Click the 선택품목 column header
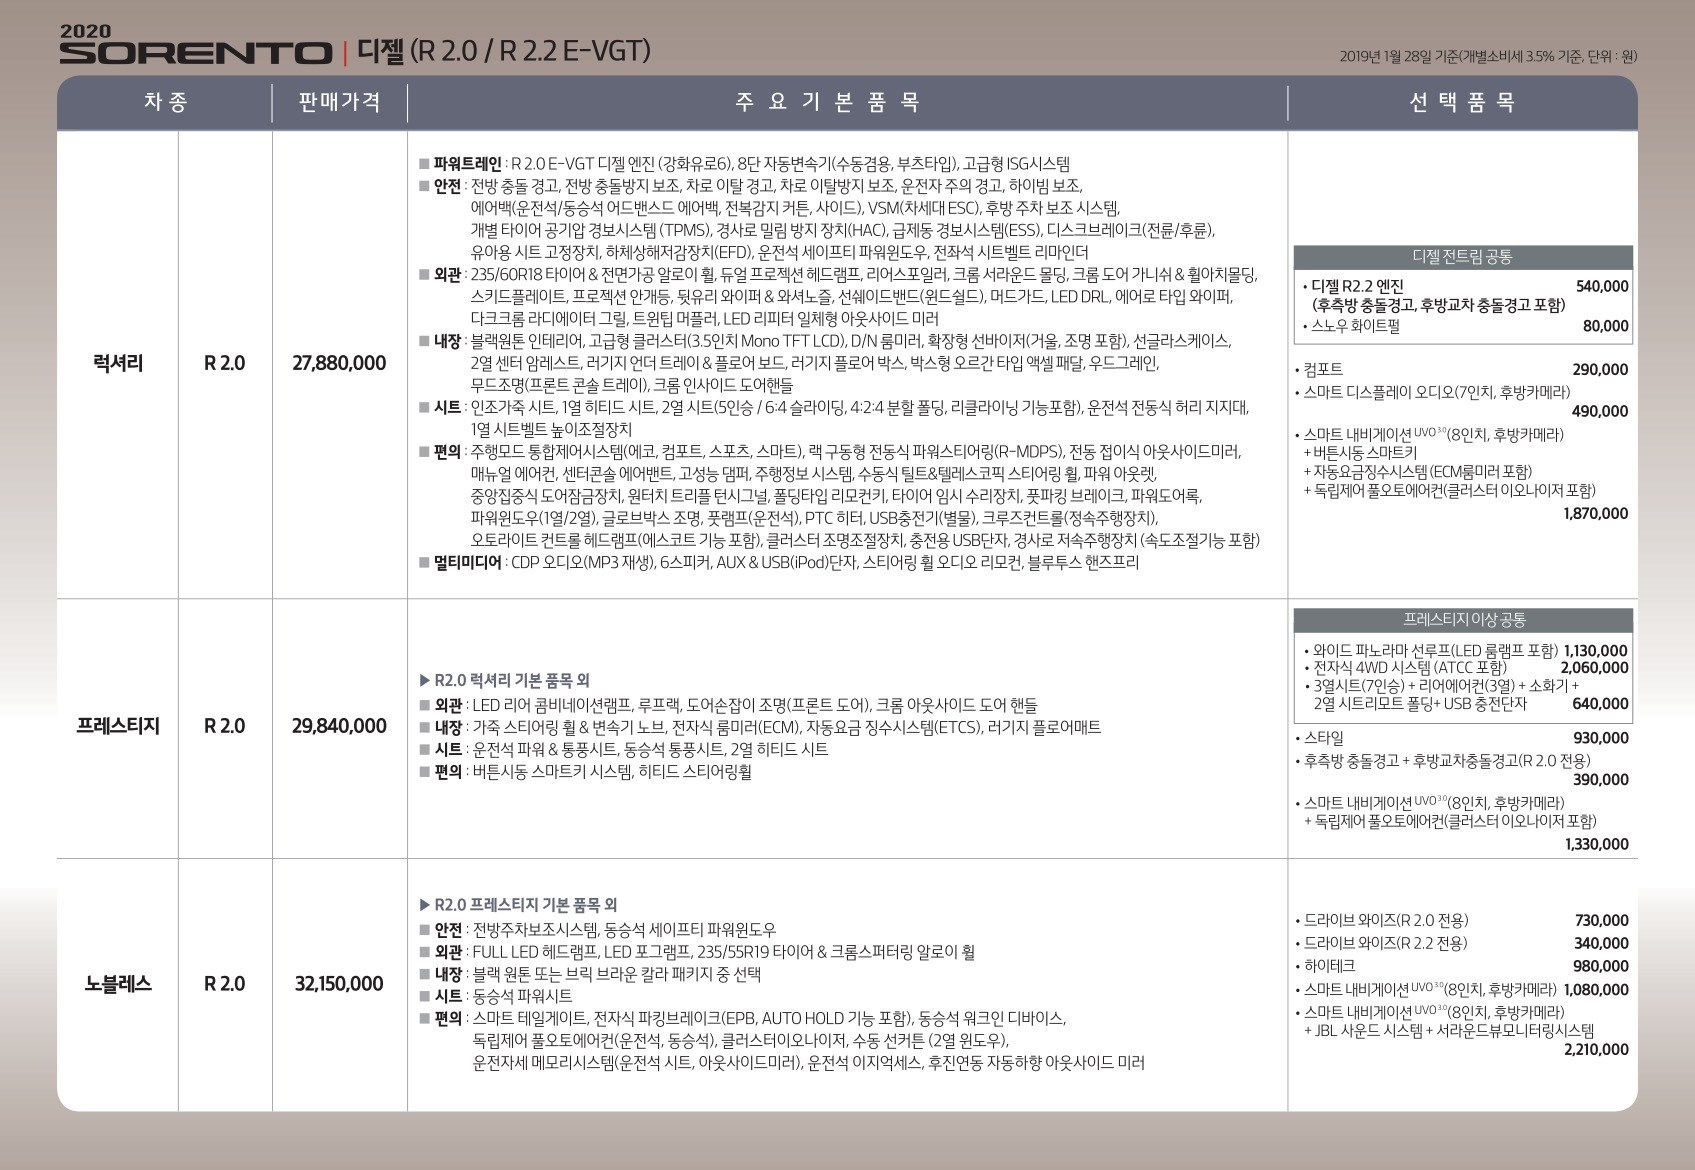1695x1170 pixels. pos(1462,102)
